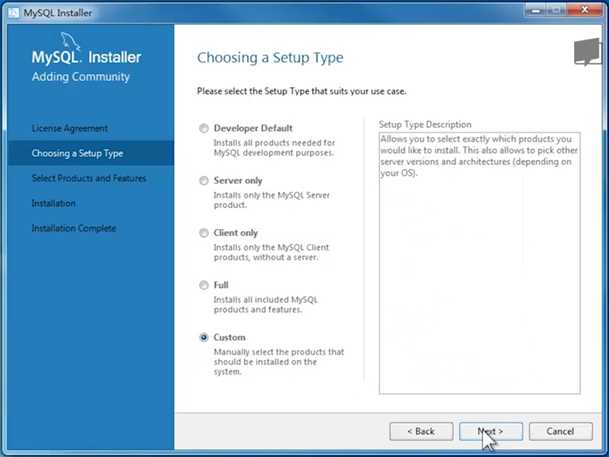Click the 'Adding Community' subtitle text
609x457 pixels.
click(81, 77)
